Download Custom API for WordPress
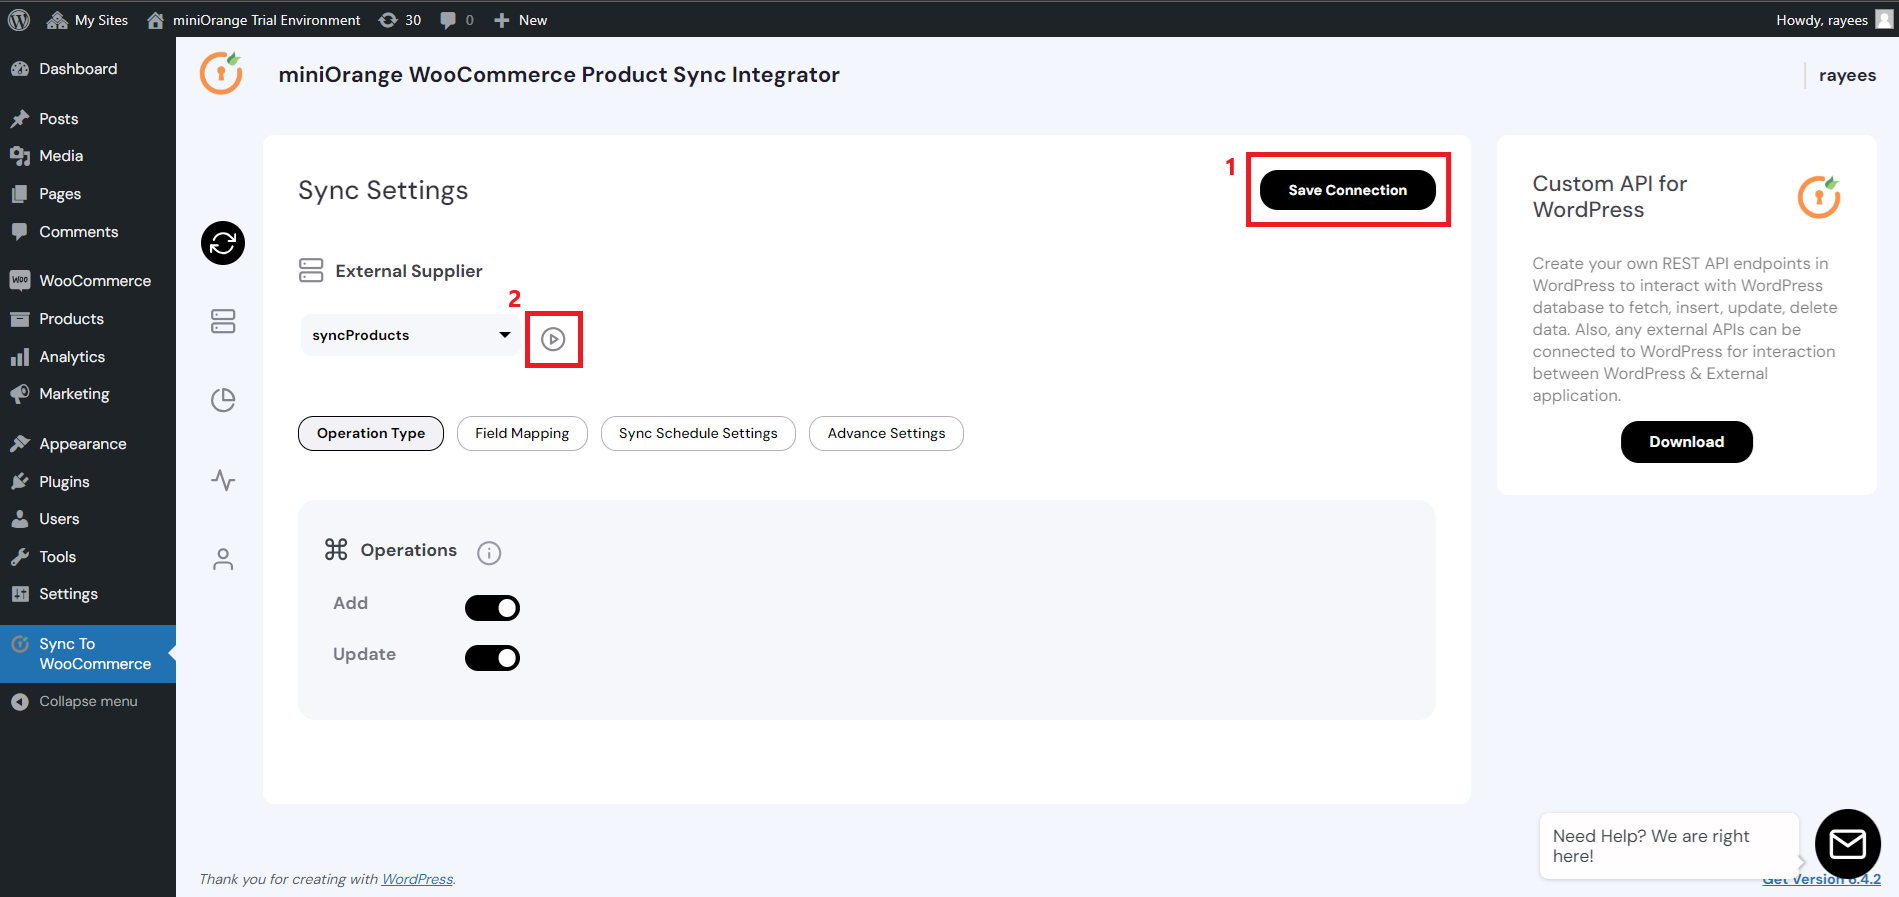 tap(1686, 442)
